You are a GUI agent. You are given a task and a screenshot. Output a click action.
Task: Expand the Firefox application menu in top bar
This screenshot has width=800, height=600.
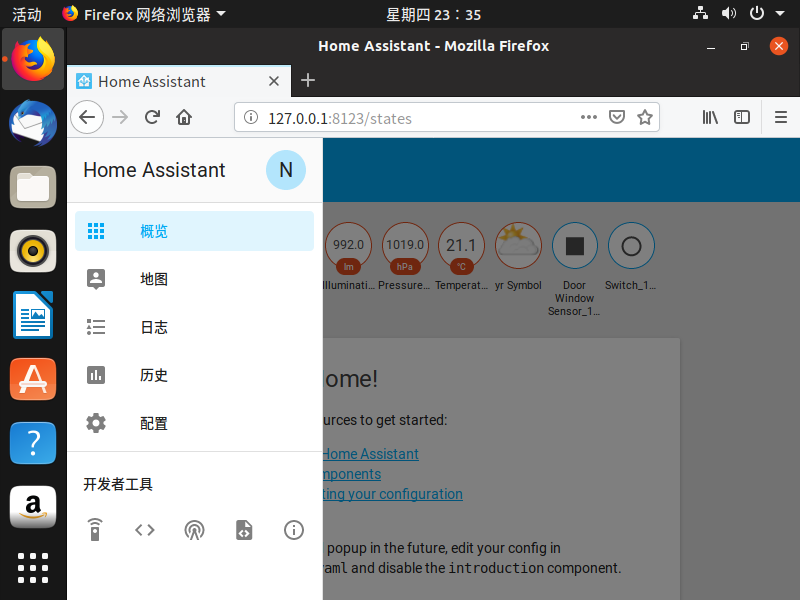pos(144,14)
